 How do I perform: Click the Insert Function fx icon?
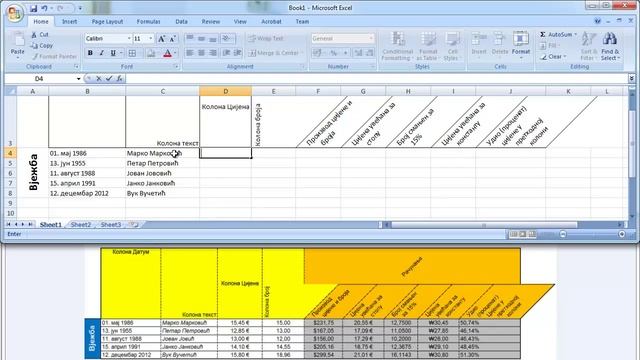click(x=119, y=78)
